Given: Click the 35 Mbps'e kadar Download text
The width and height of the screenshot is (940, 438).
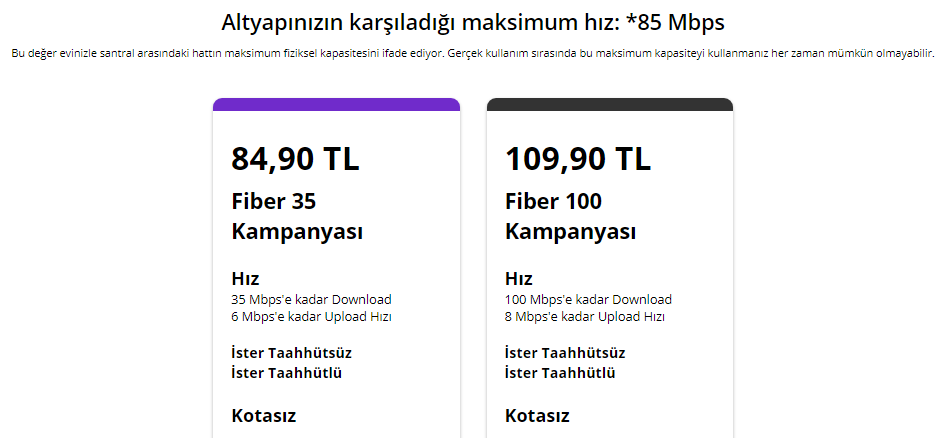Looking at the screenshot, I should tap(311, 299).
